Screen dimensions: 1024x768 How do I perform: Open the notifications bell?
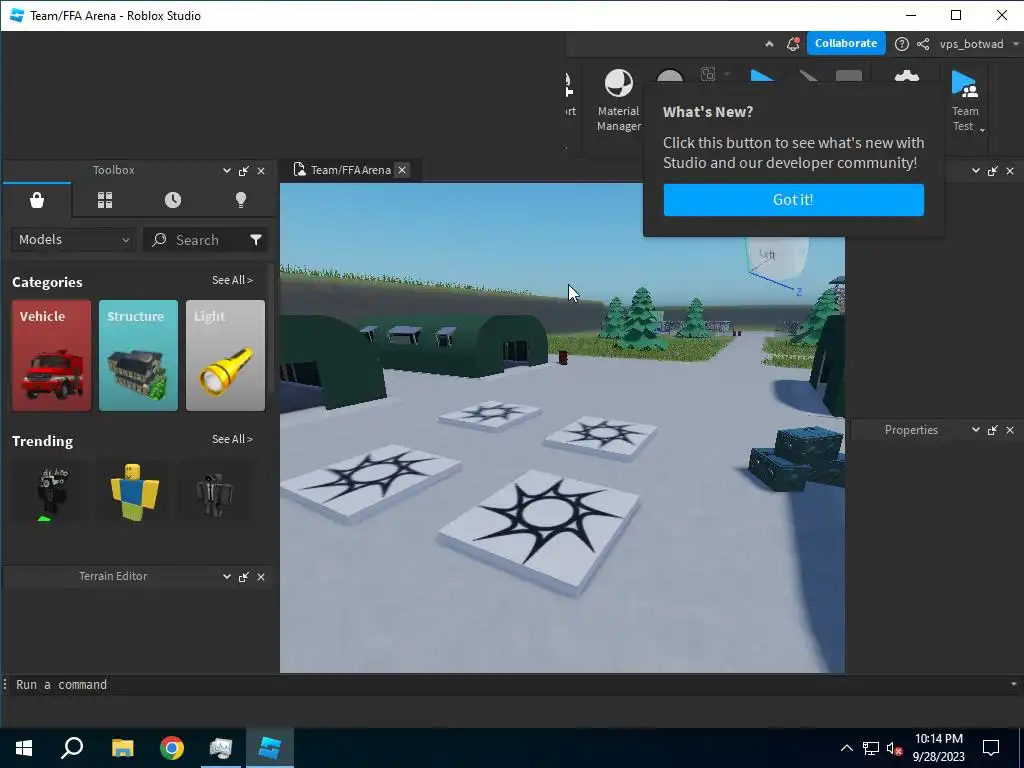793,44
